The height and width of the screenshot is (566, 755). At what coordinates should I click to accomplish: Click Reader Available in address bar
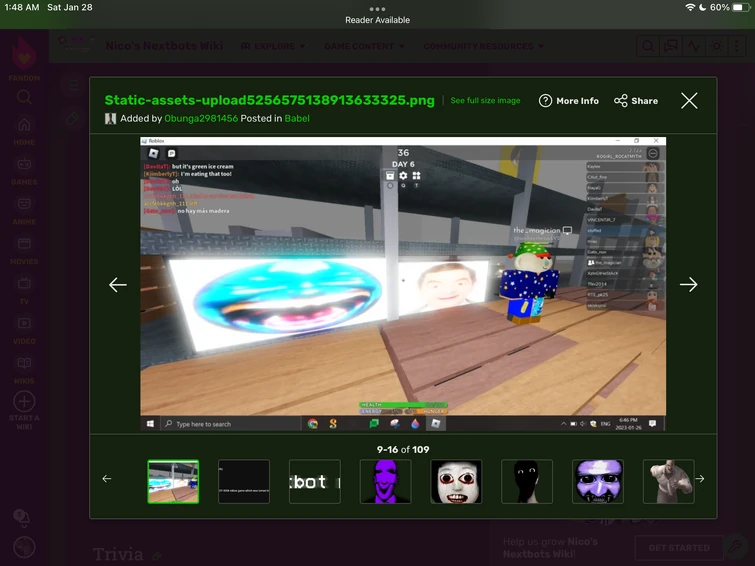(x=378, y=20)
